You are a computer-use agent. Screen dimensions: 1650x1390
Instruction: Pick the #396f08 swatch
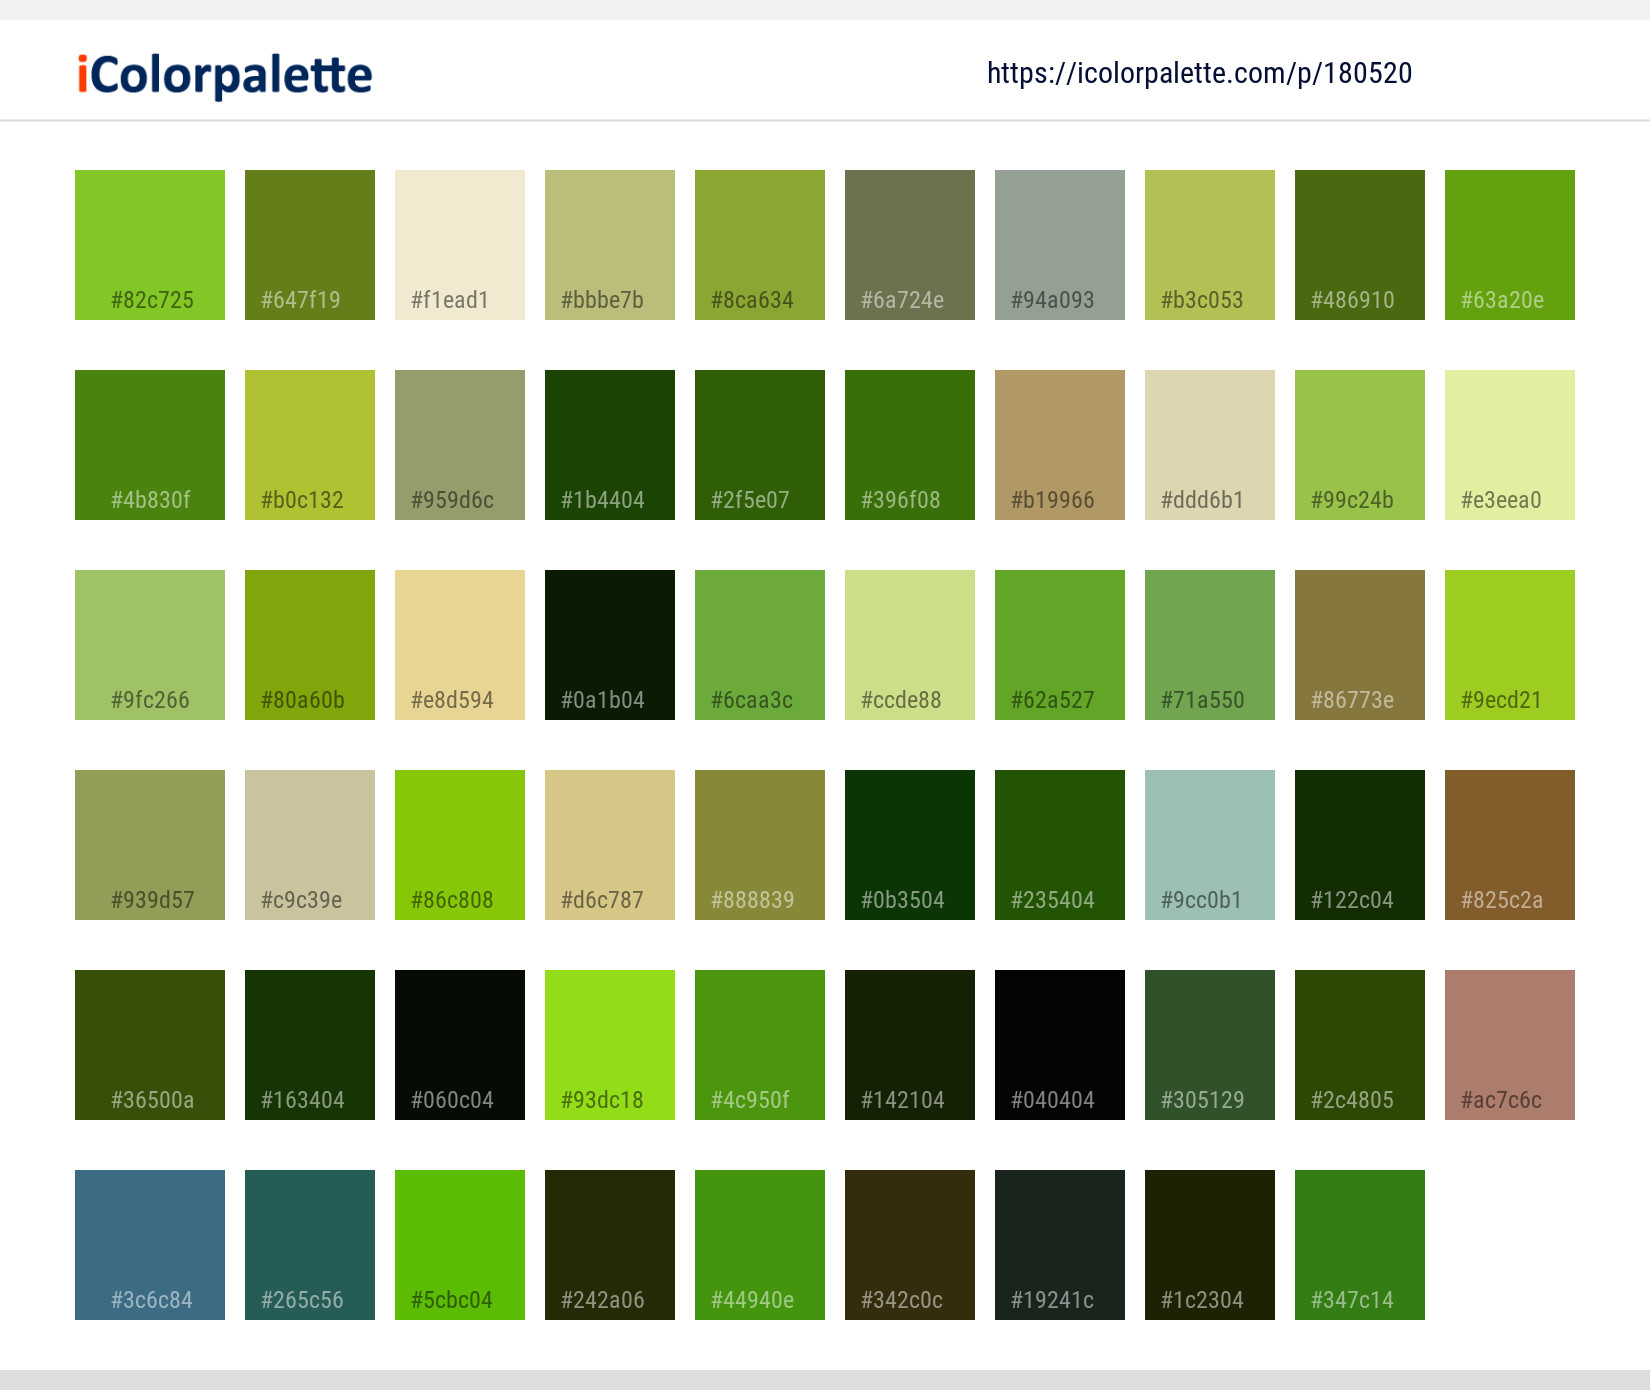(x=910, y=445)
